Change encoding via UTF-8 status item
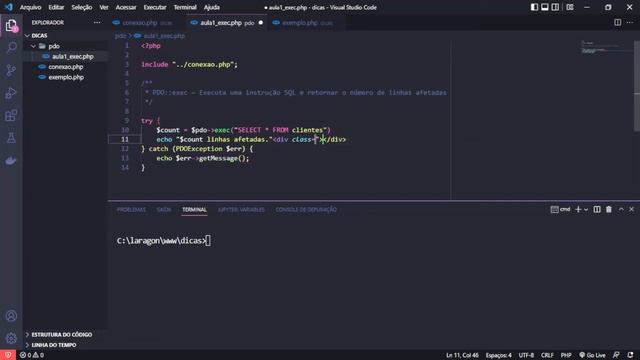The width and height of the screenshot is (640, 360). [526, 355]
